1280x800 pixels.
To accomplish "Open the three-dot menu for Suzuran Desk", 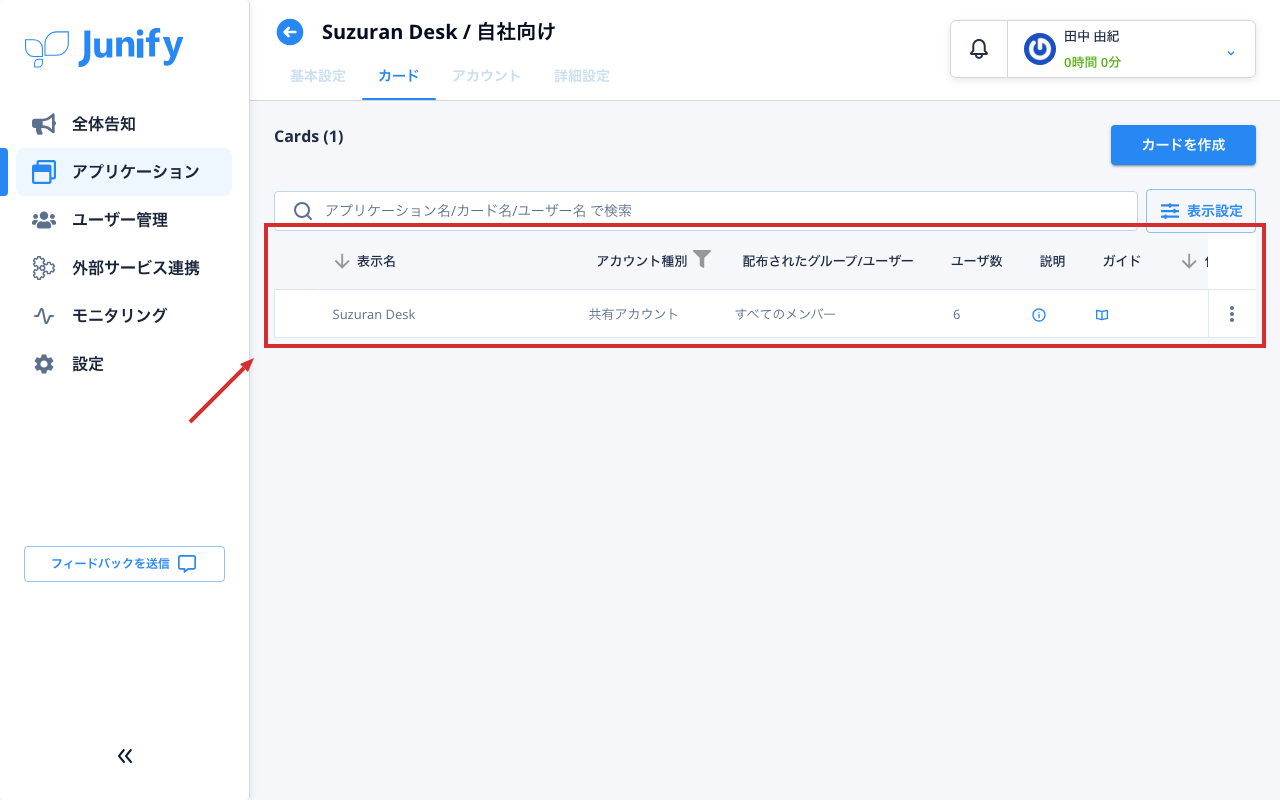I will pyautogui.click(x=1232, y=314).
